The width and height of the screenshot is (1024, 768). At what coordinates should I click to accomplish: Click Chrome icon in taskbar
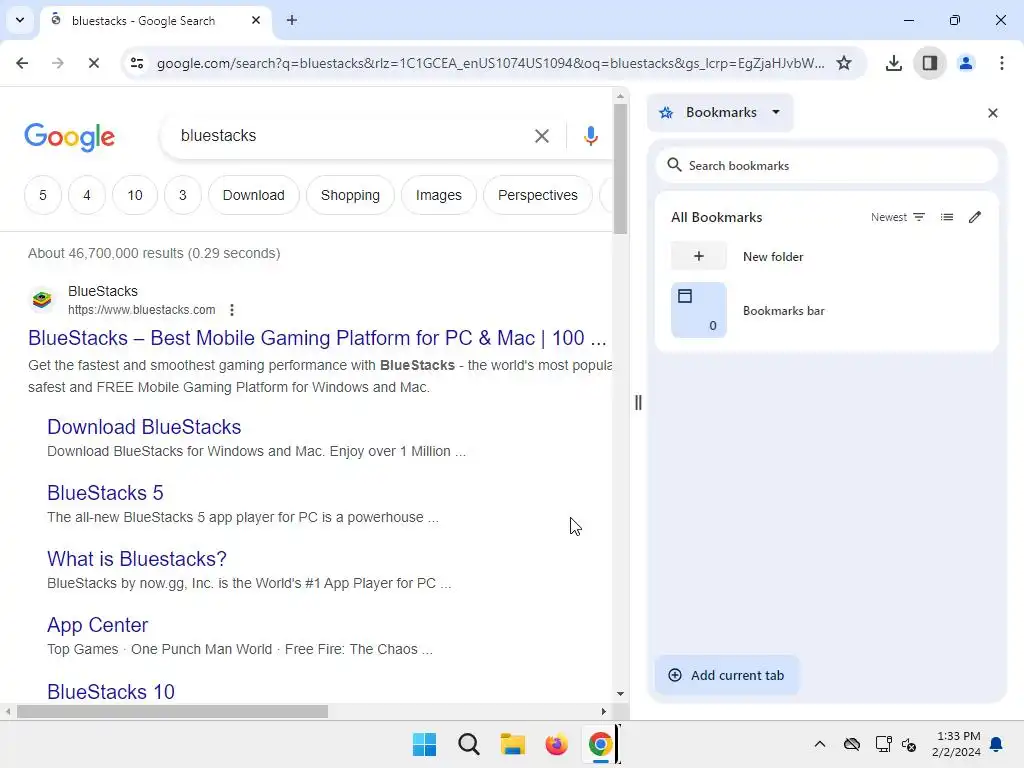(600, 744)
